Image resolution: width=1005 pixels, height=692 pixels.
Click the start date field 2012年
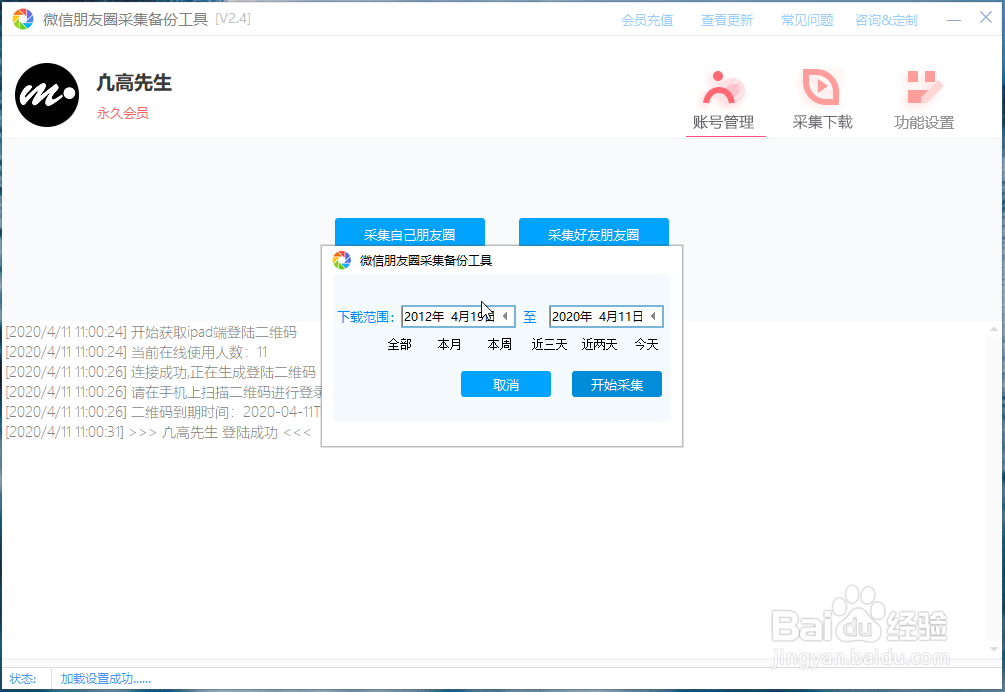458,317
